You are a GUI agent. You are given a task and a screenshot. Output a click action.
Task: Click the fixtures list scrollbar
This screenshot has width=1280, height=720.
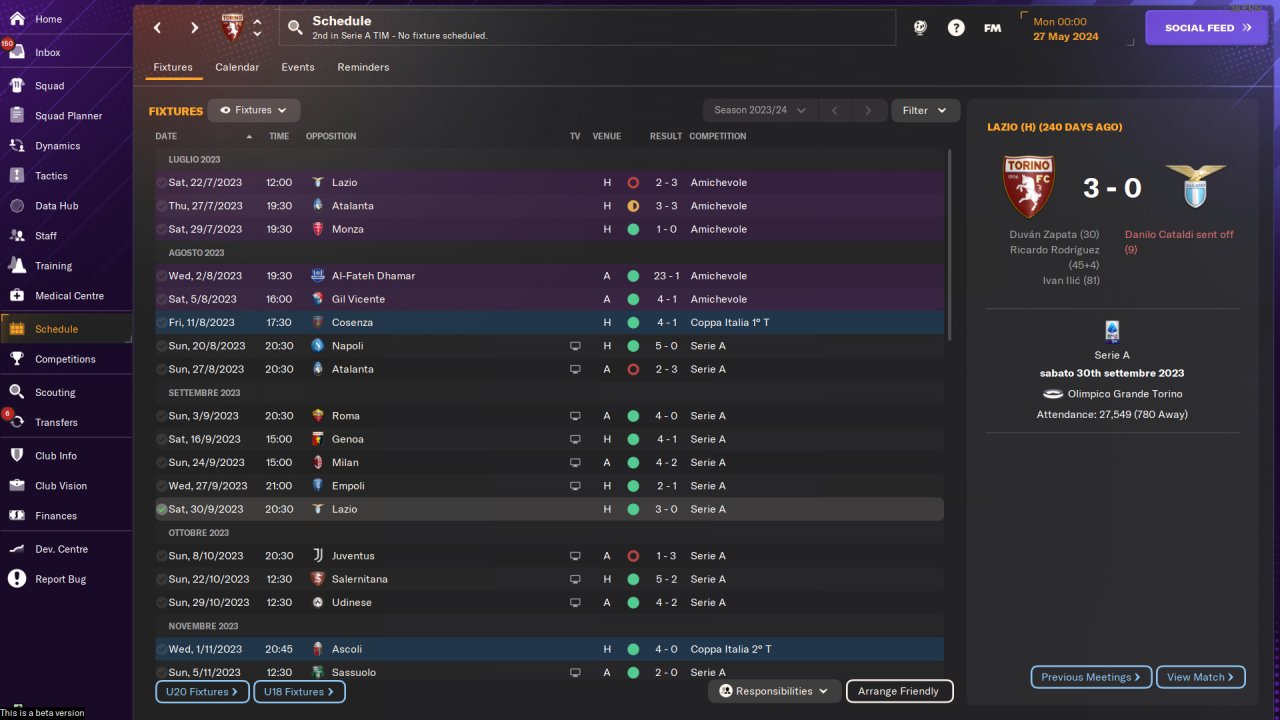pos(949,243)
